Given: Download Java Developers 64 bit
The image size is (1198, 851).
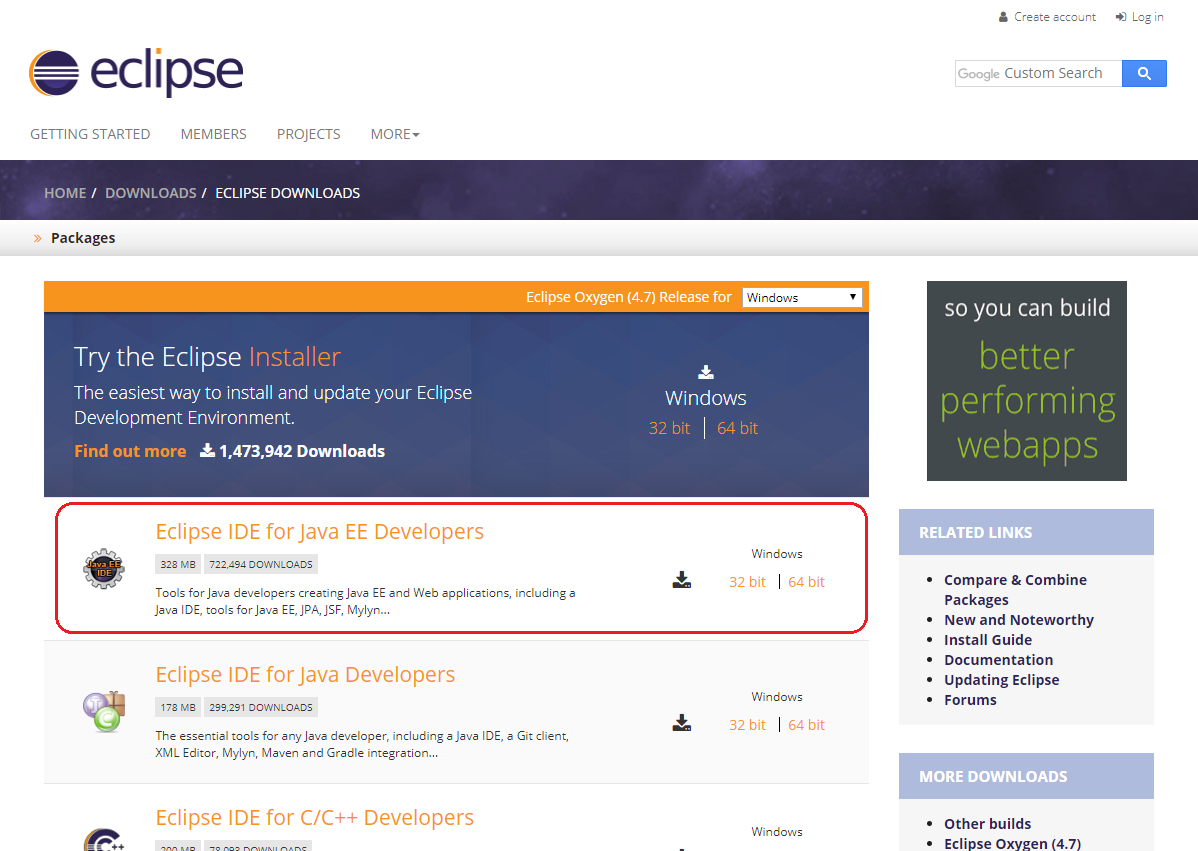Looking at the screenshot, I should point(806,725).
